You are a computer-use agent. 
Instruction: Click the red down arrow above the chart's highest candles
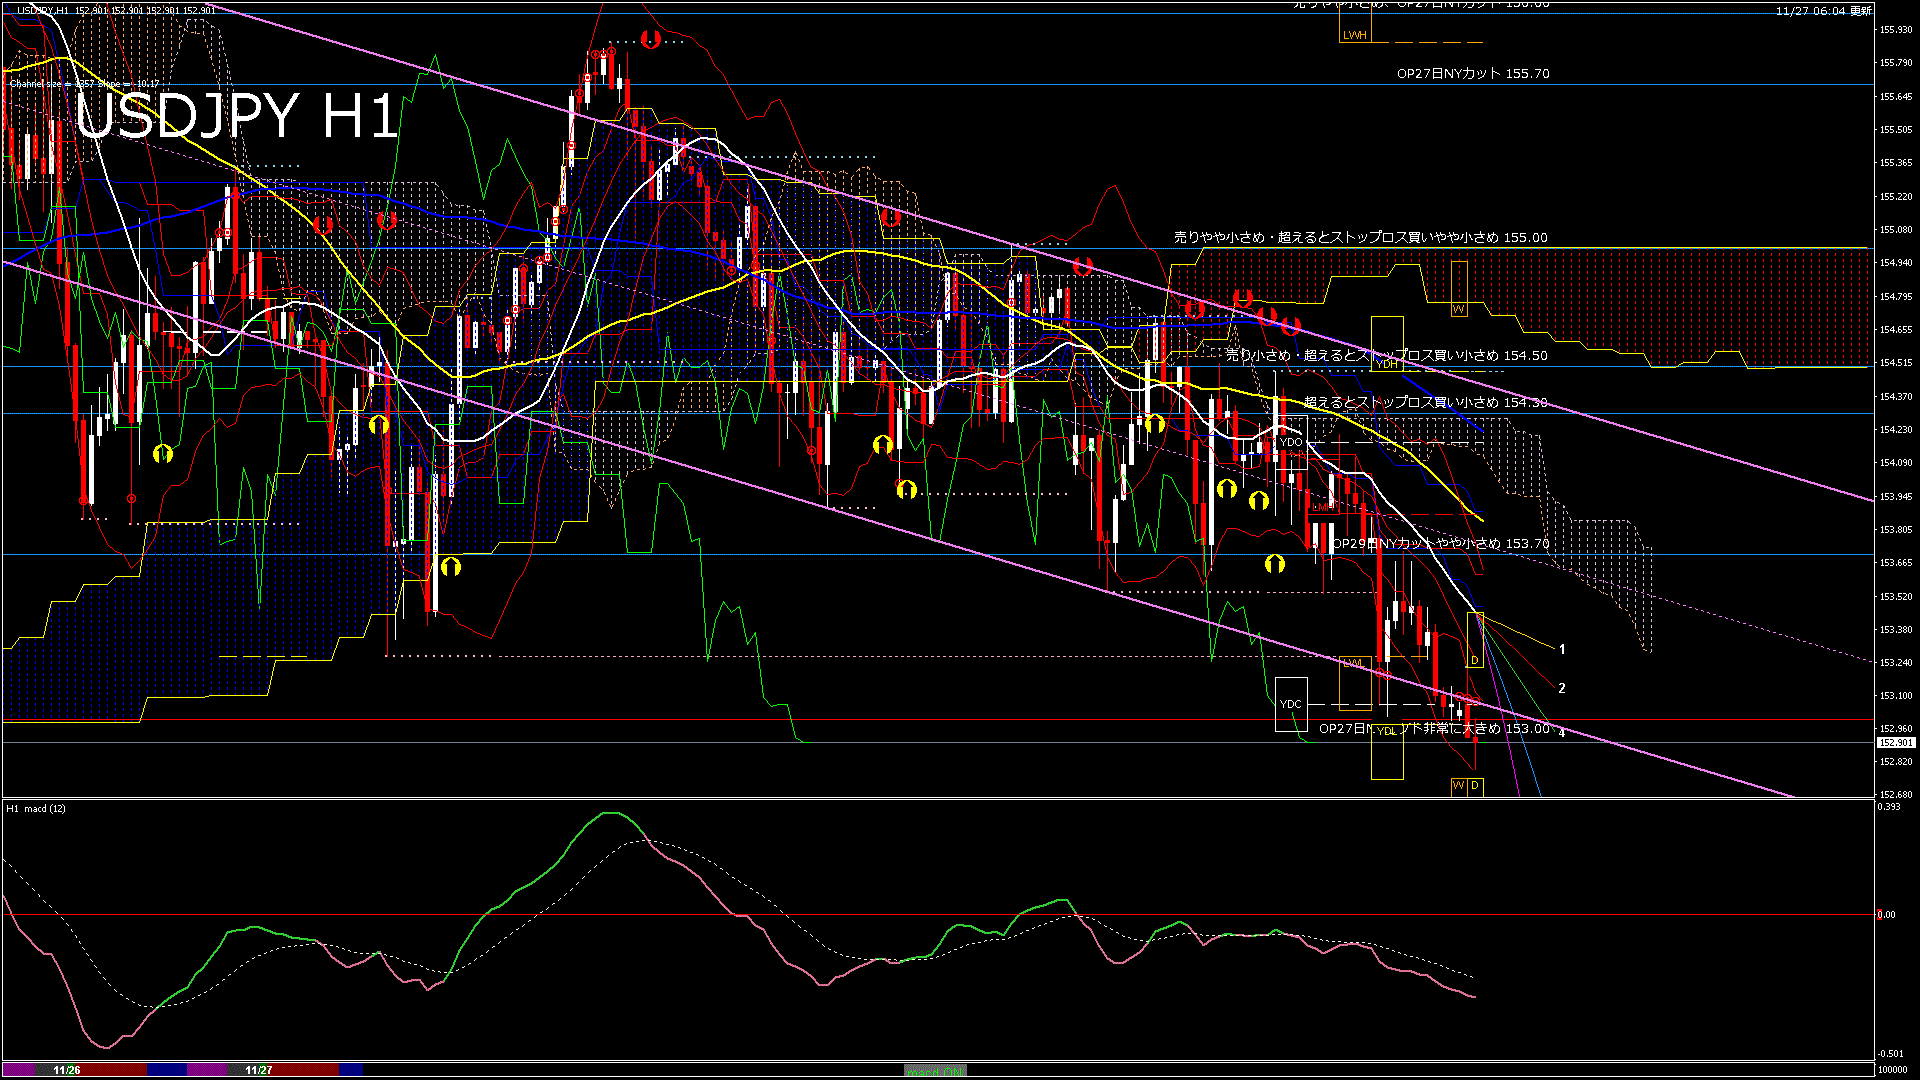pos(651,39)
